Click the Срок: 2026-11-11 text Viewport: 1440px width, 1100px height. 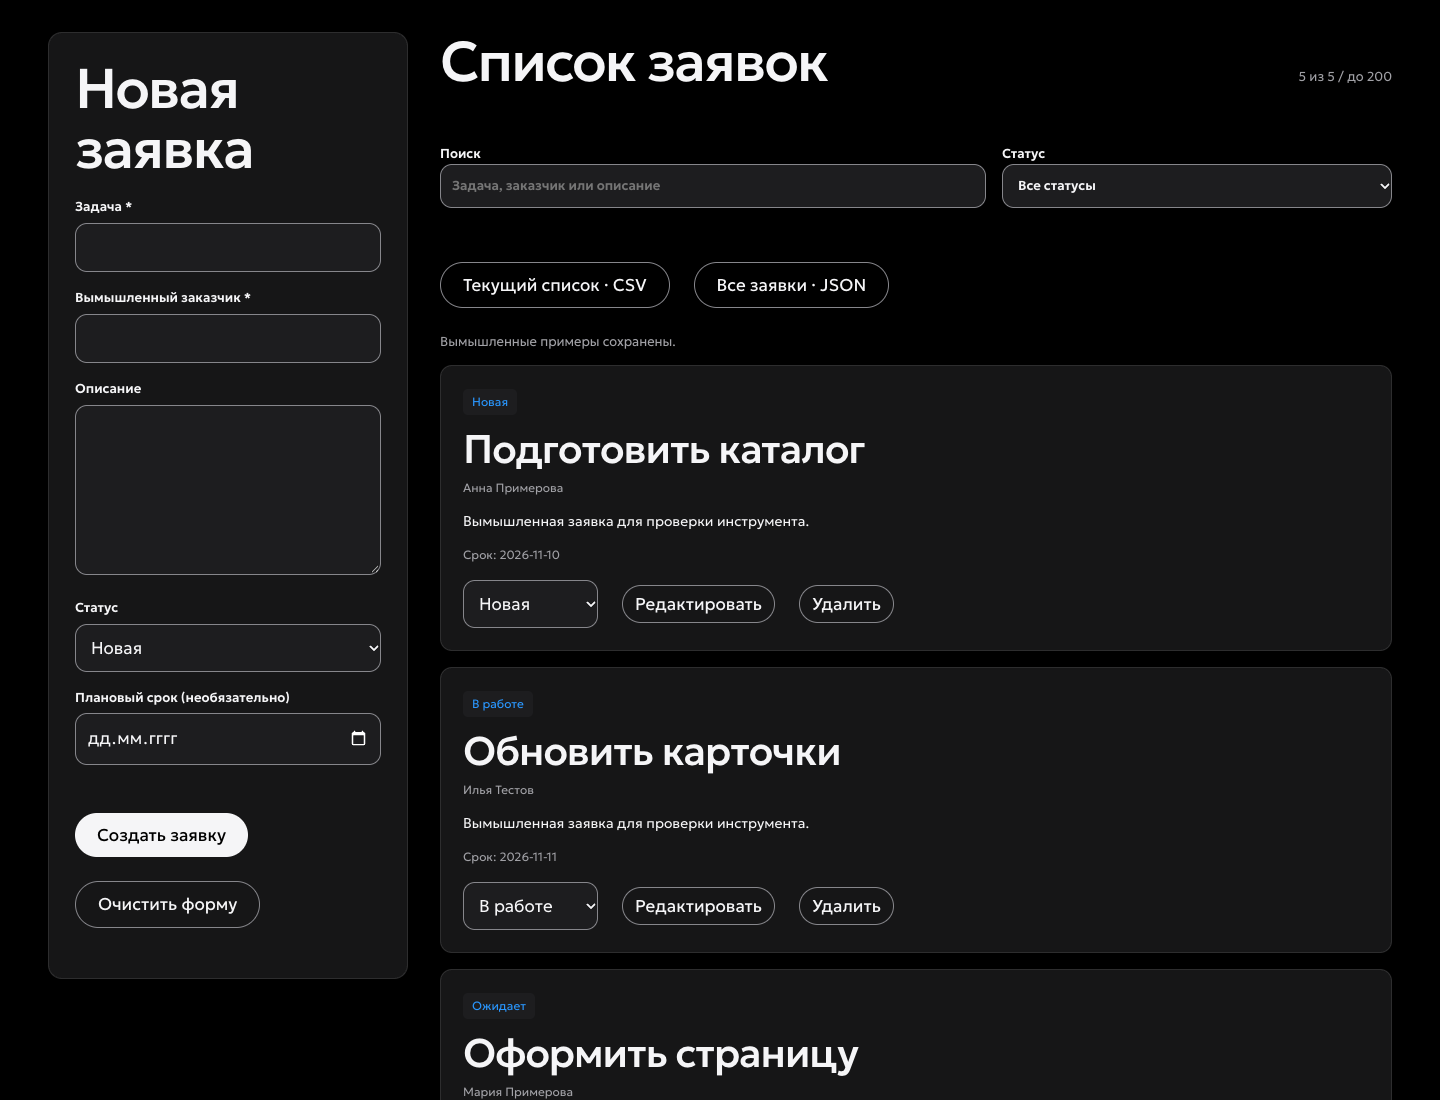510,857
